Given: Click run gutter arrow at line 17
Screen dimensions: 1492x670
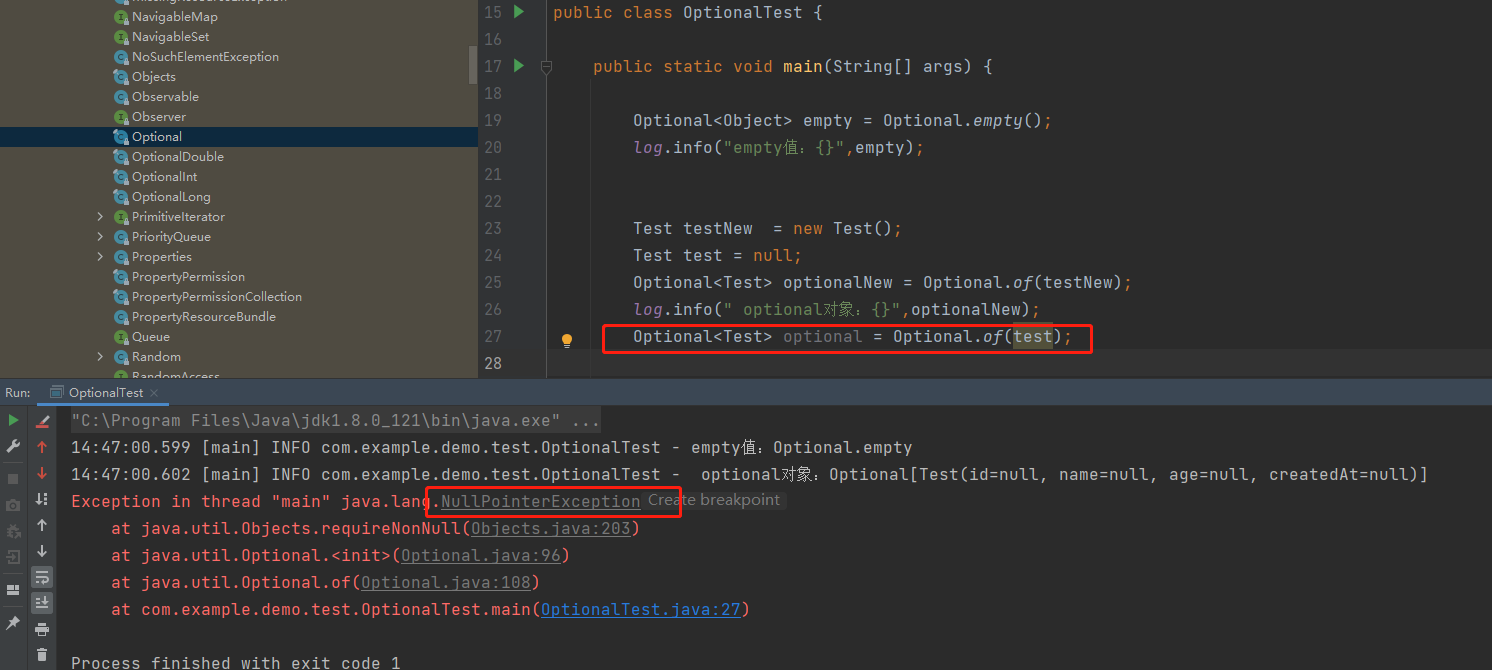Looking at the screenshot, I should pyautogui.click(x=518, y=66).
